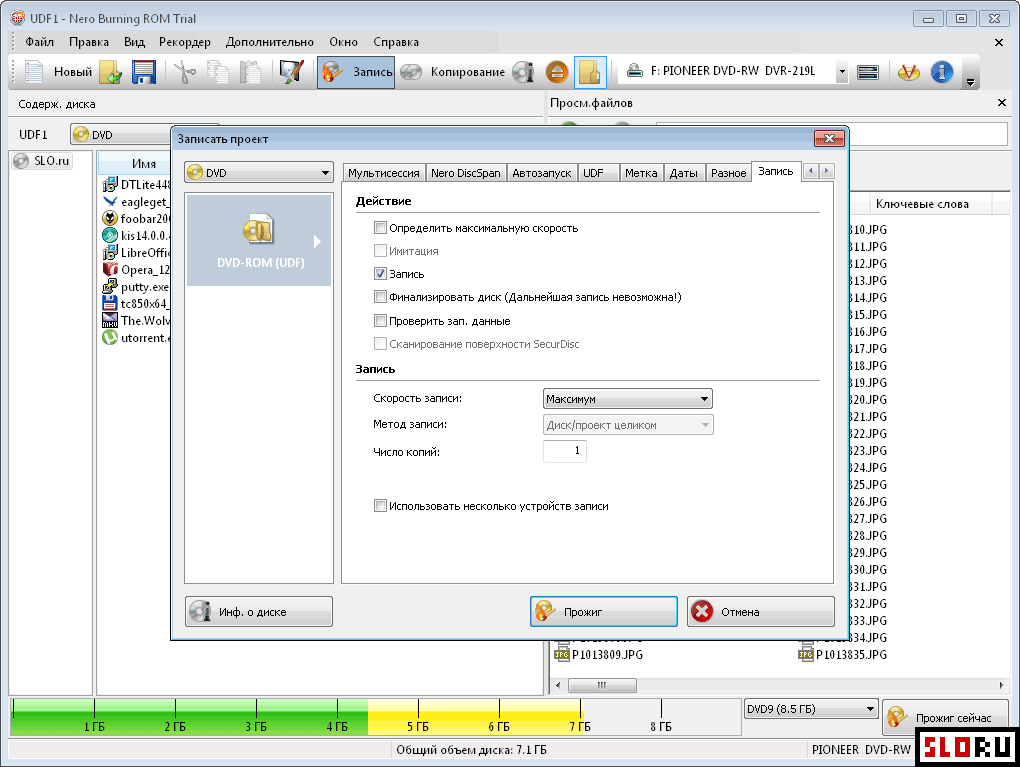This screenshot has height=767, width=1020.
Task: Click the Прожиг сейчас button at bottom right
Action: tap(945, 718)
